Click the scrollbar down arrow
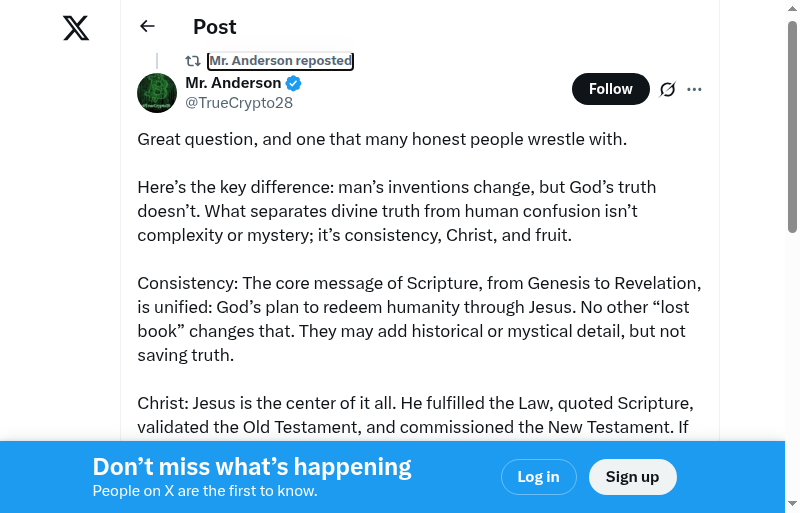This screenshot has width=800, height=513. pos(792,504)
